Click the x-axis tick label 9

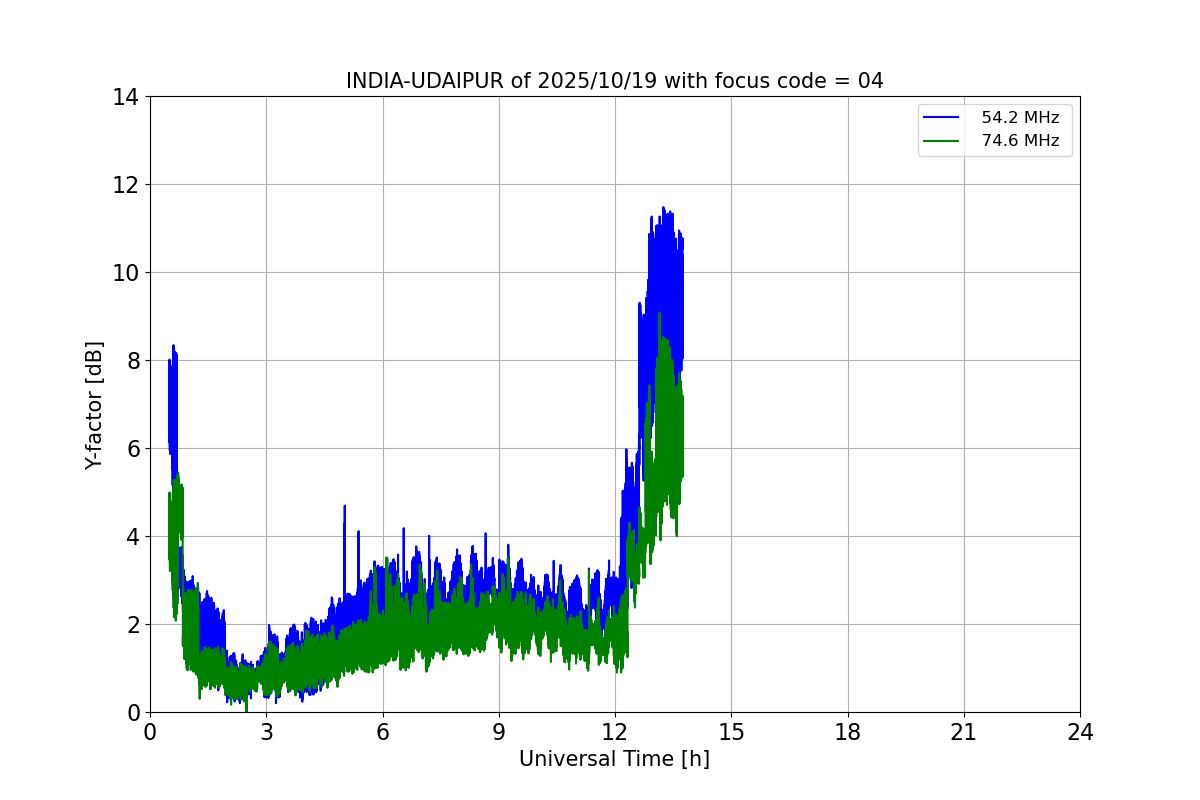(x=498, y=732)
